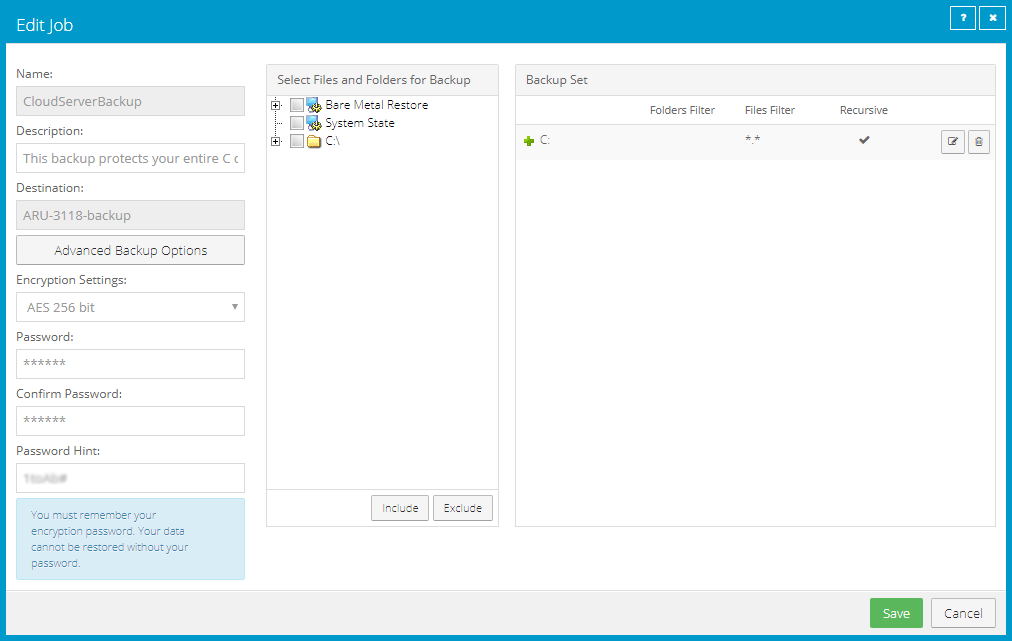Expand the Bare Metal Restore node
This screenshot has width=1012, height=641.
[x=276, y=105]
